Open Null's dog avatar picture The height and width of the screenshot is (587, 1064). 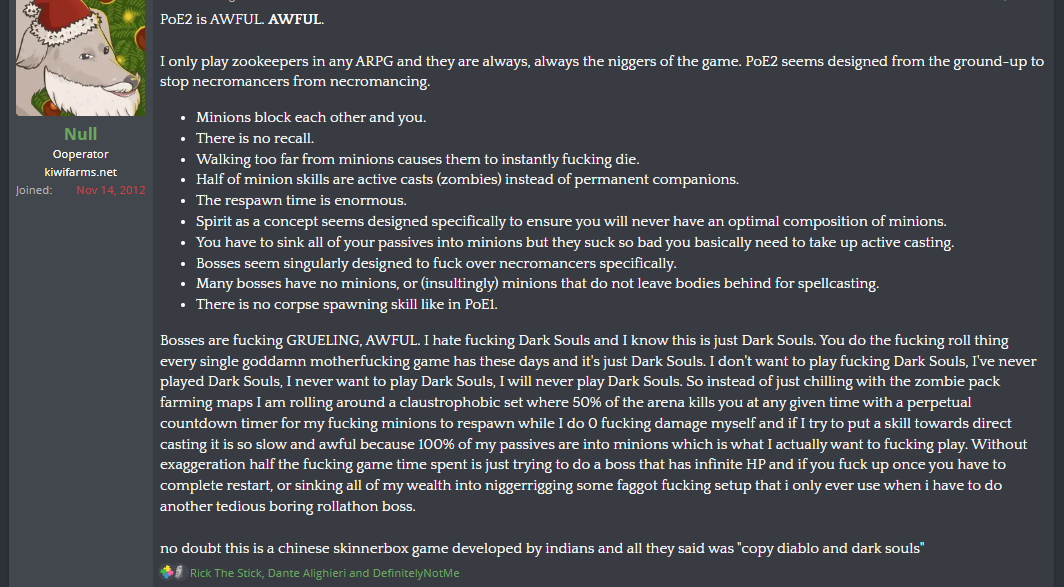pyautogui.click(x=80, y=58)
